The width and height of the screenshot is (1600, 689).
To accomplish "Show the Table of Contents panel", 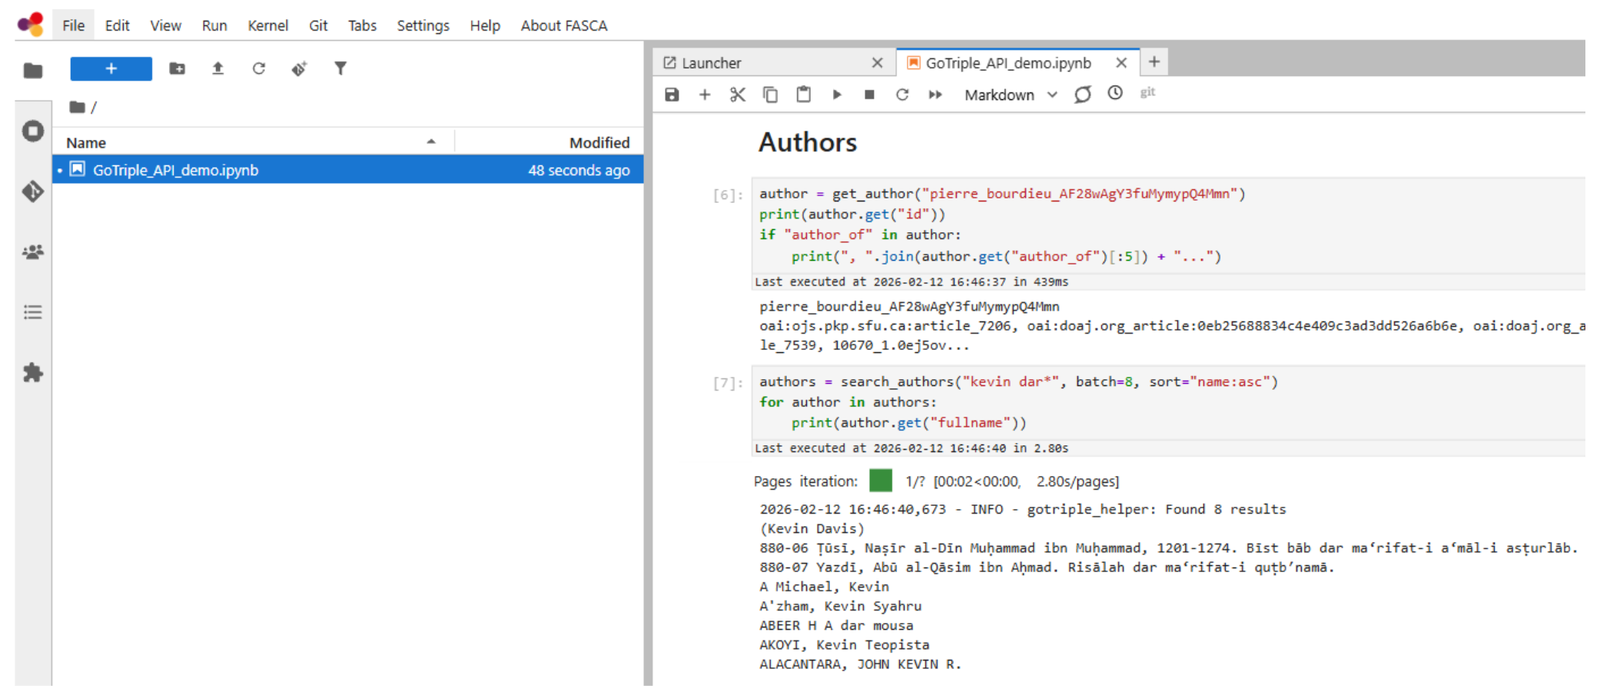I will point(33,313).
